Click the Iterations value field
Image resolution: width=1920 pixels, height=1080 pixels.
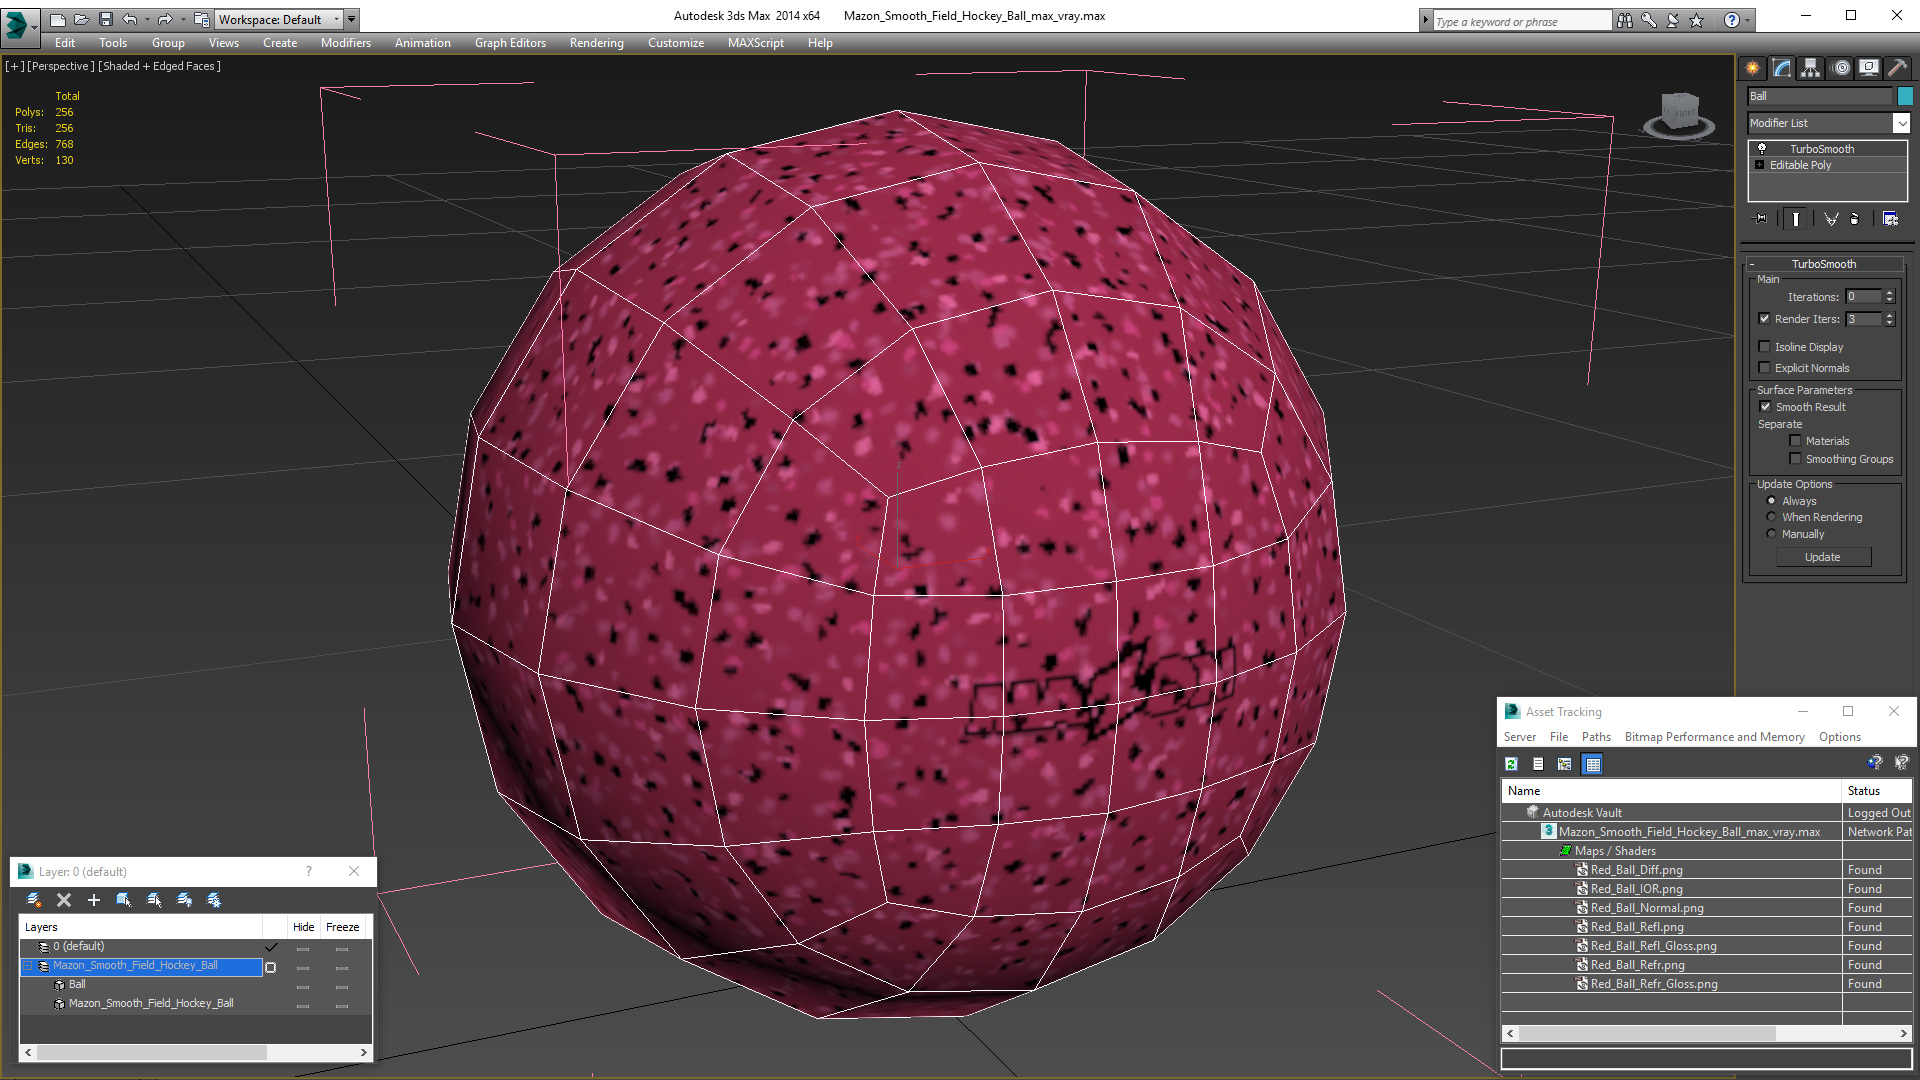(1863, 297)
